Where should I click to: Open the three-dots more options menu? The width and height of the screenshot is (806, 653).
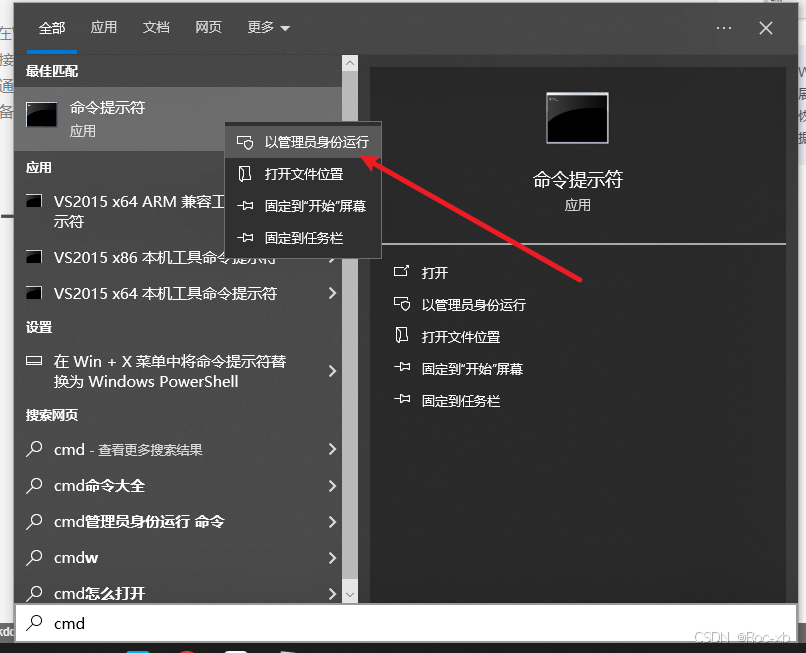point(724,28)
